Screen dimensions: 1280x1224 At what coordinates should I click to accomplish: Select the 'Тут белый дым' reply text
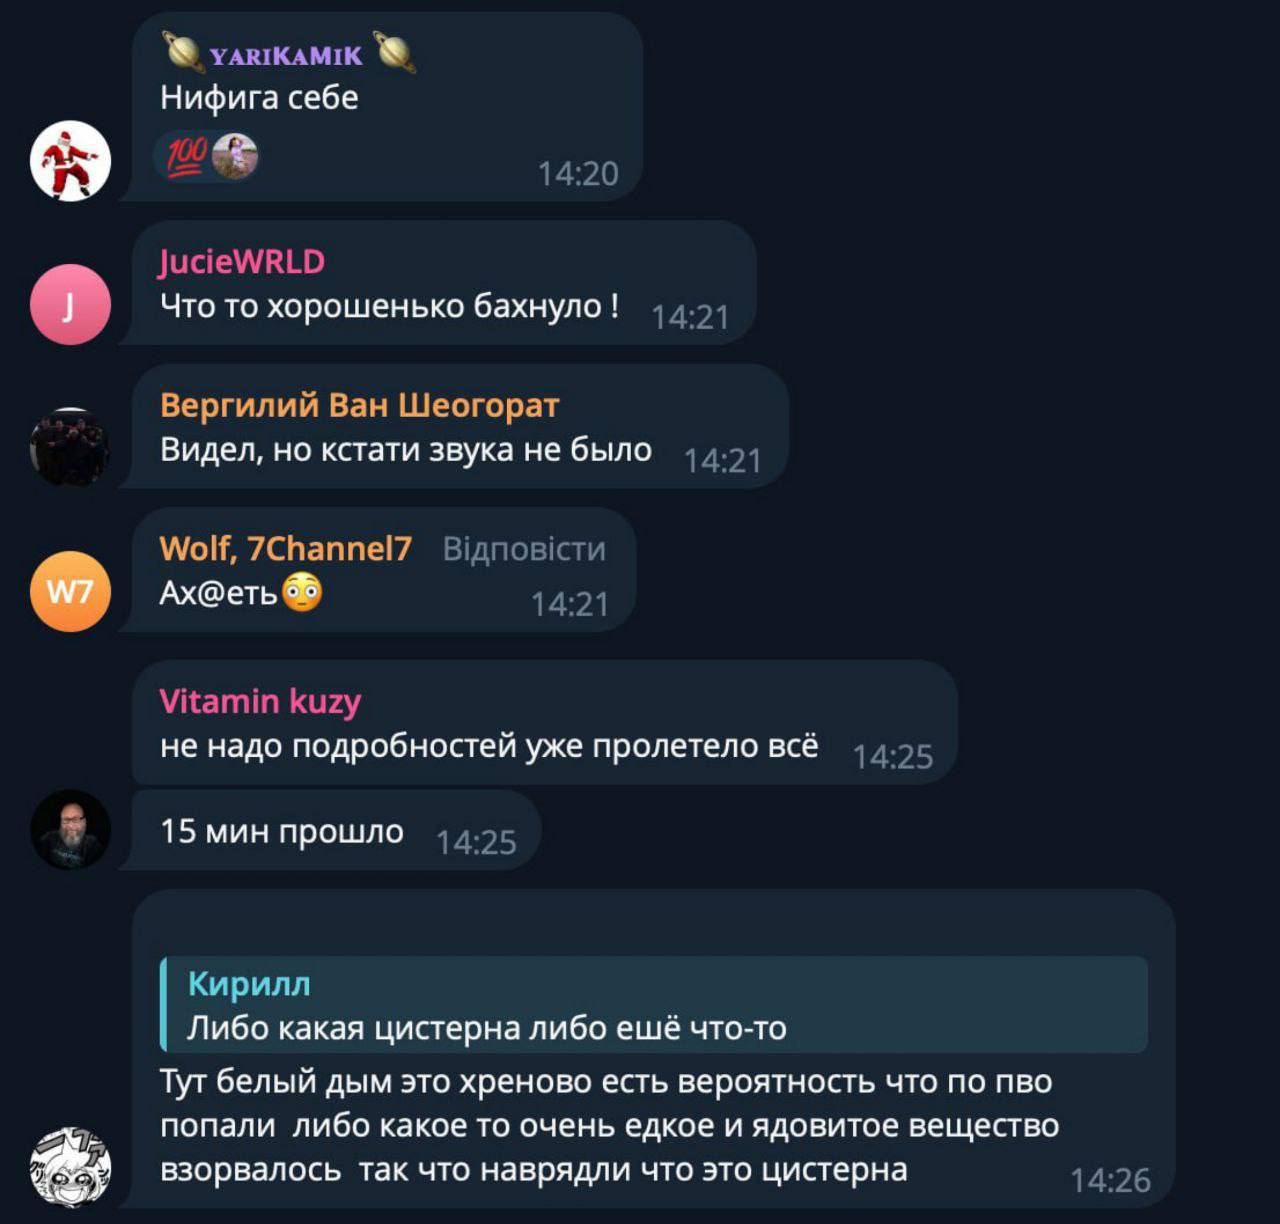pyautogui.click(x=609, y=1126)
